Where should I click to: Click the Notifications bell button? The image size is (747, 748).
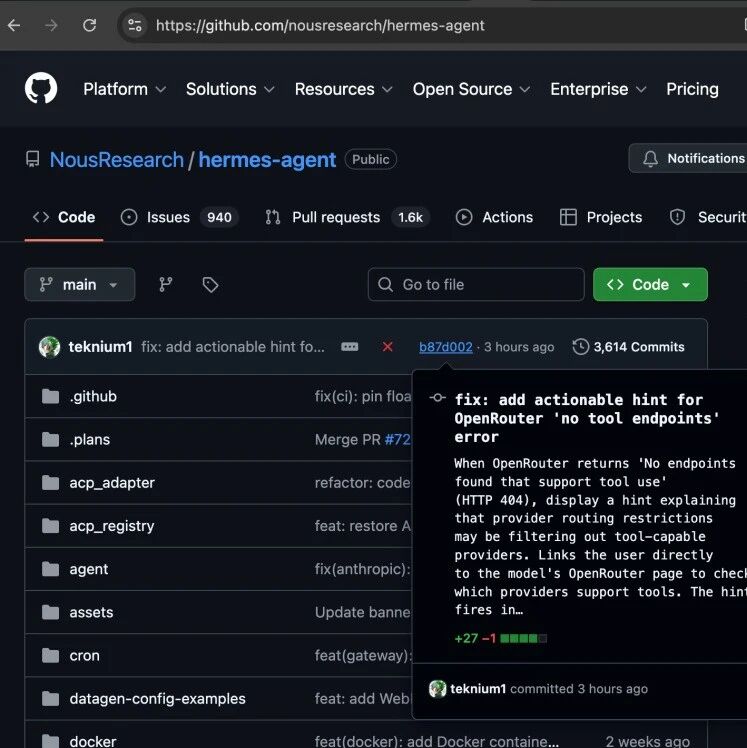click(688, 158)
